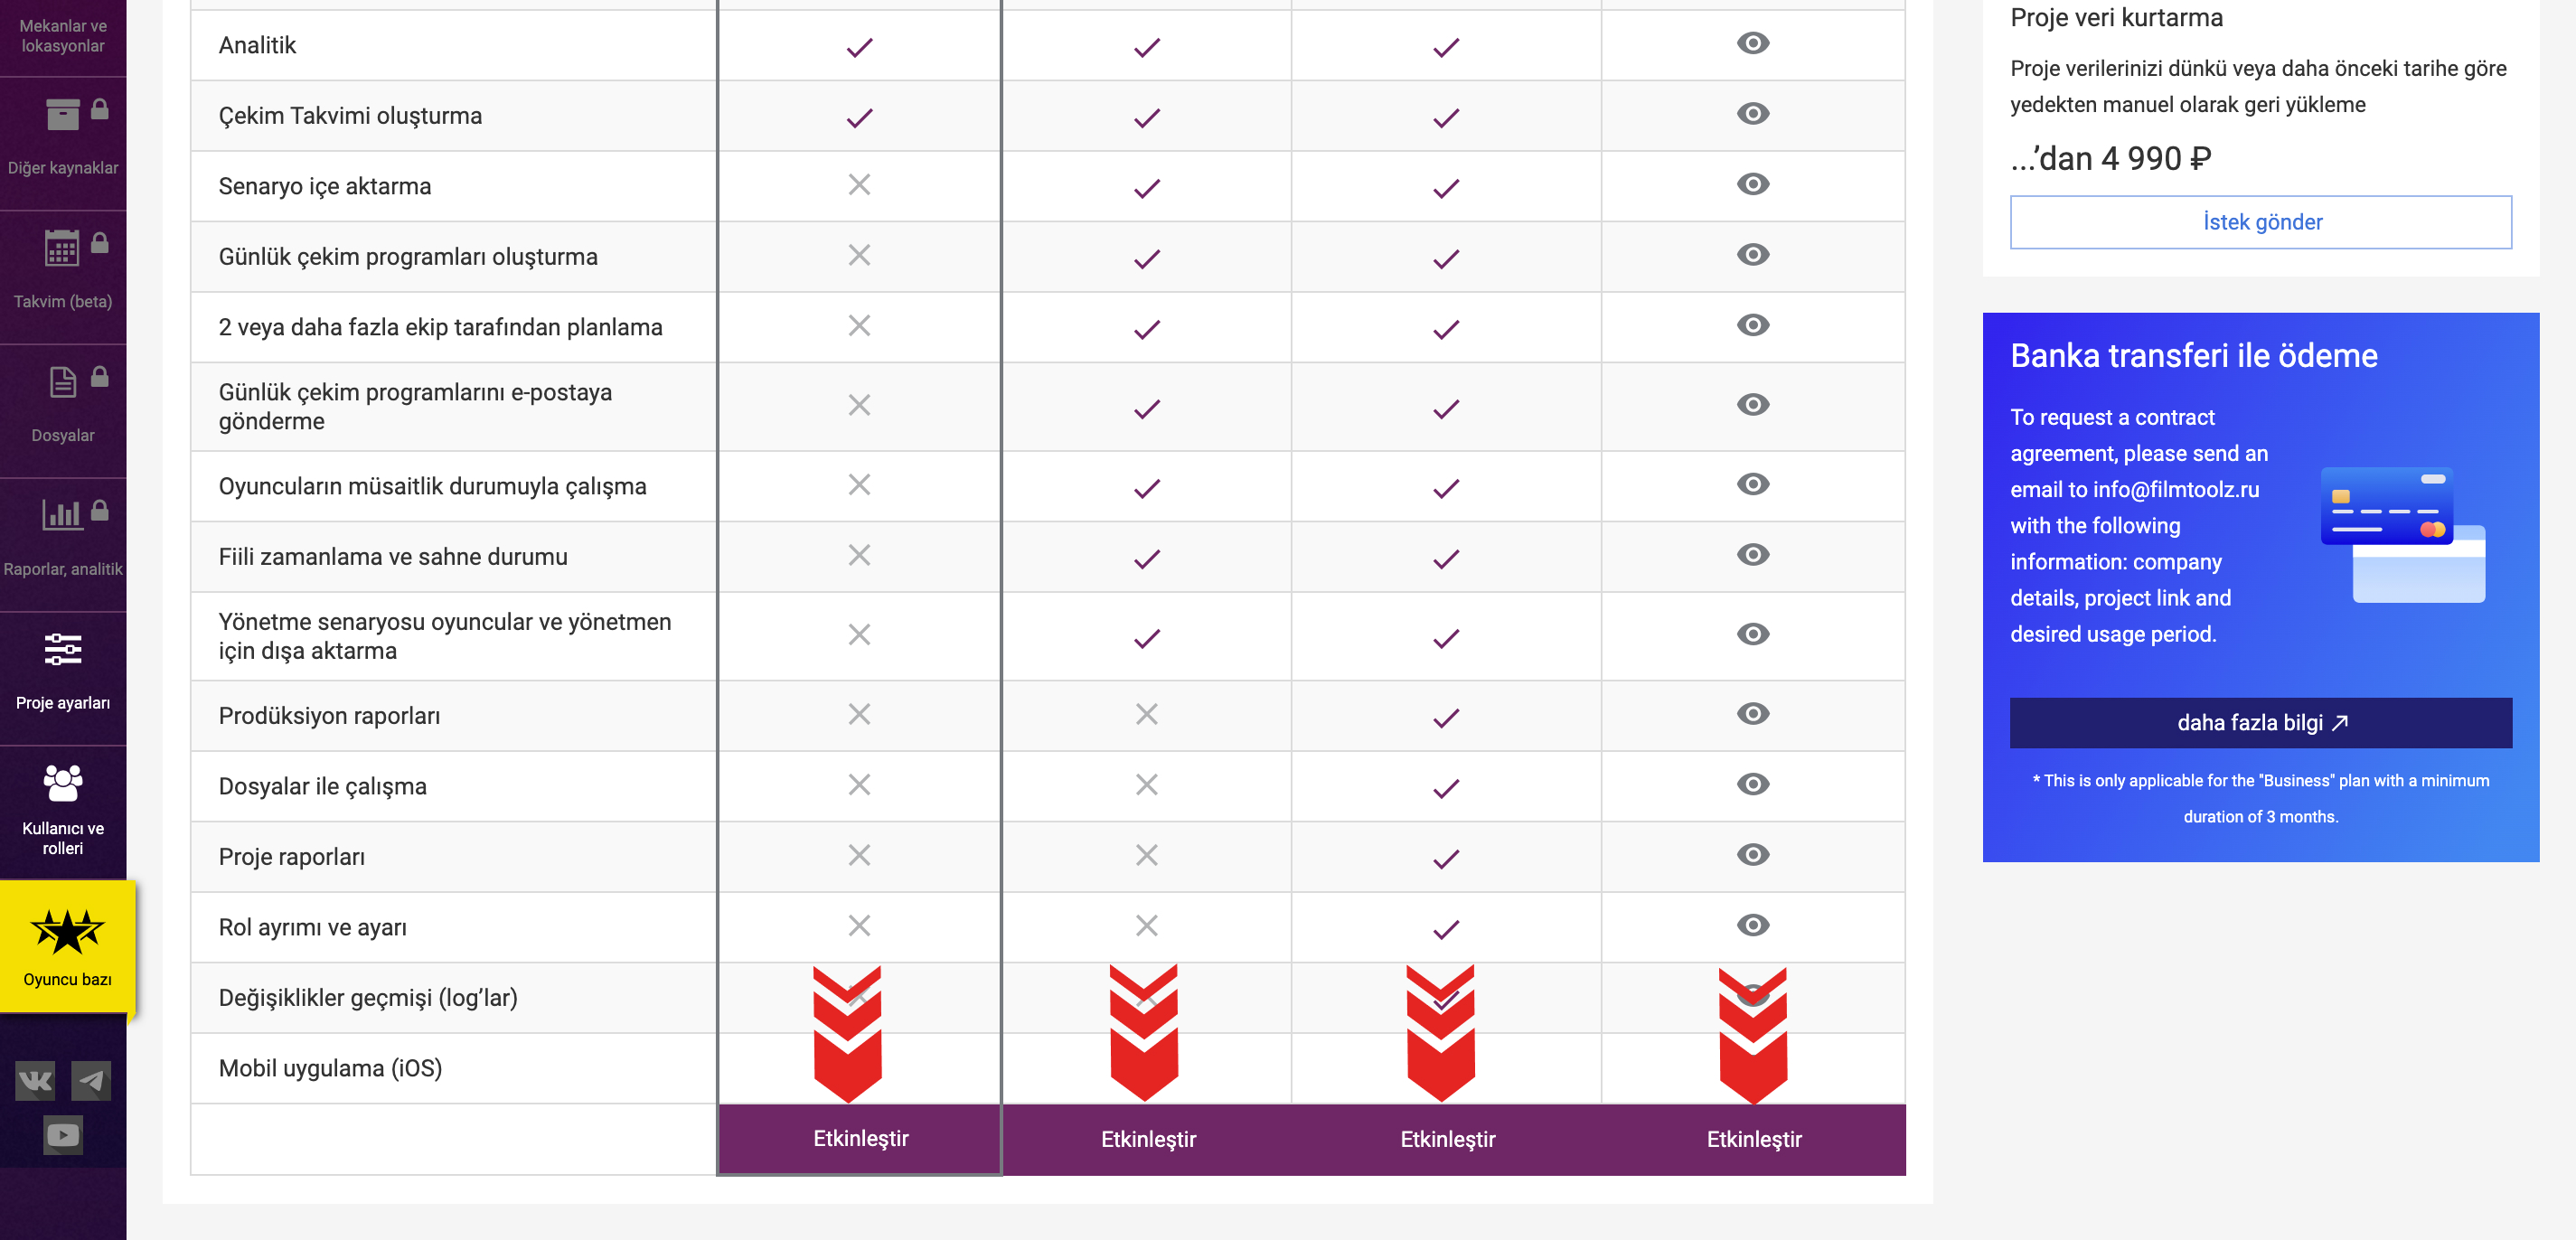The image size is (2576, 1240).
Task: Click red down chevrons in third plan column
Action: 1441,1034
